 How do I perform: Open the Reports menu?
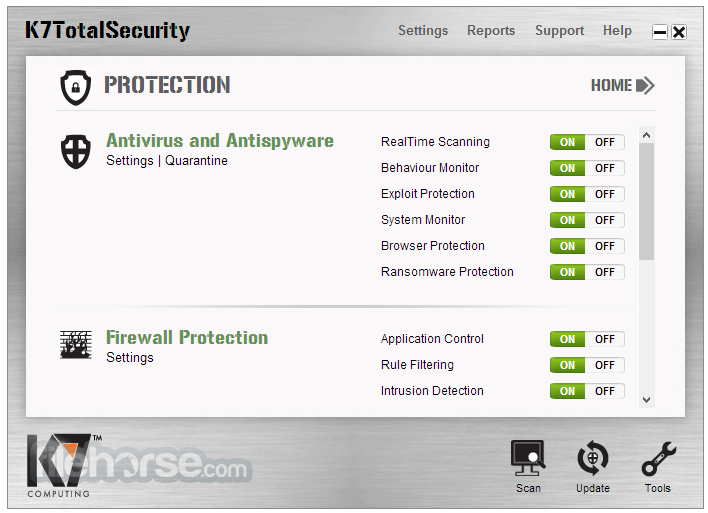coord(491,31)
